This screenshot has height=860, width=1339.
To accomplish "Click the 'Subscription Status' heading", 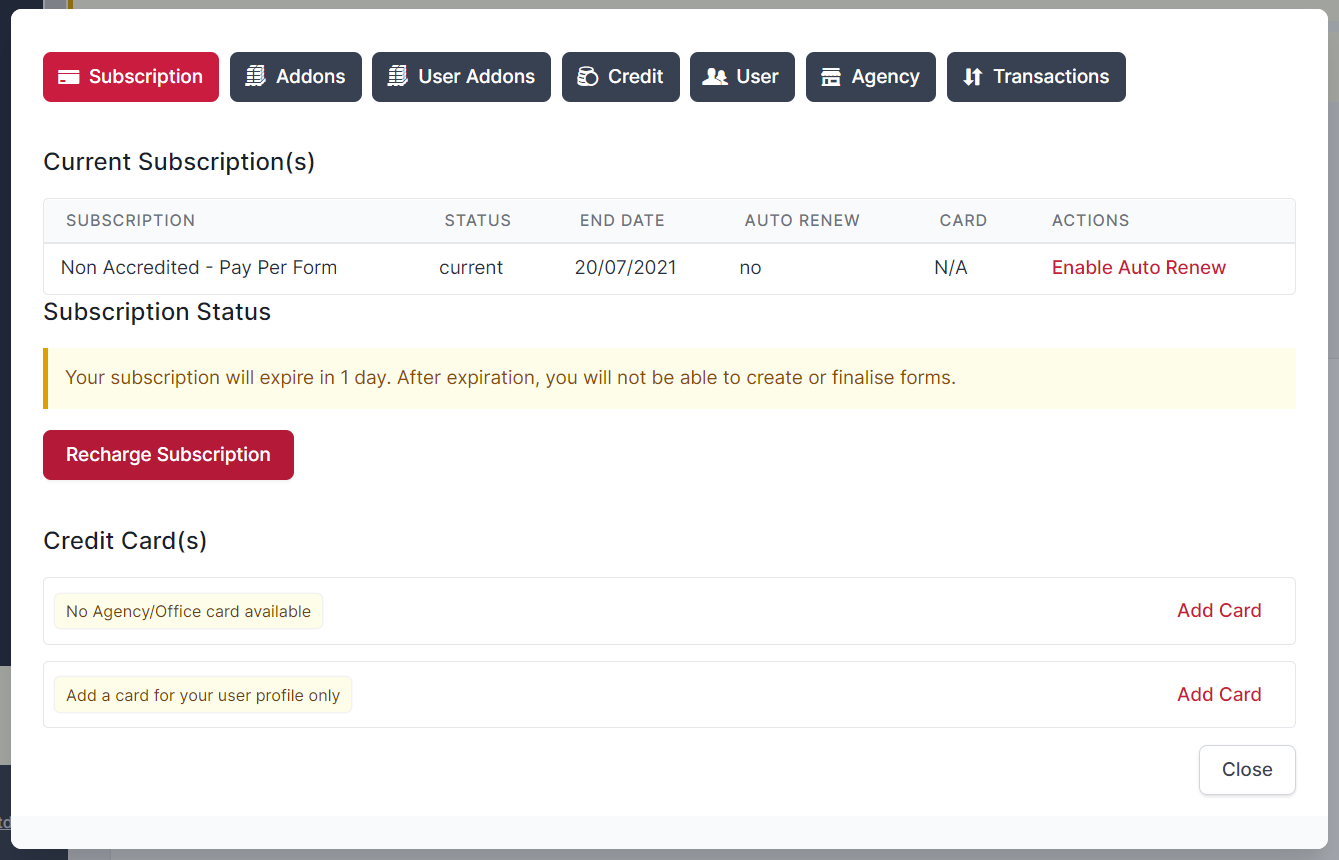I will pyautogui.click(x=157, y=312).
